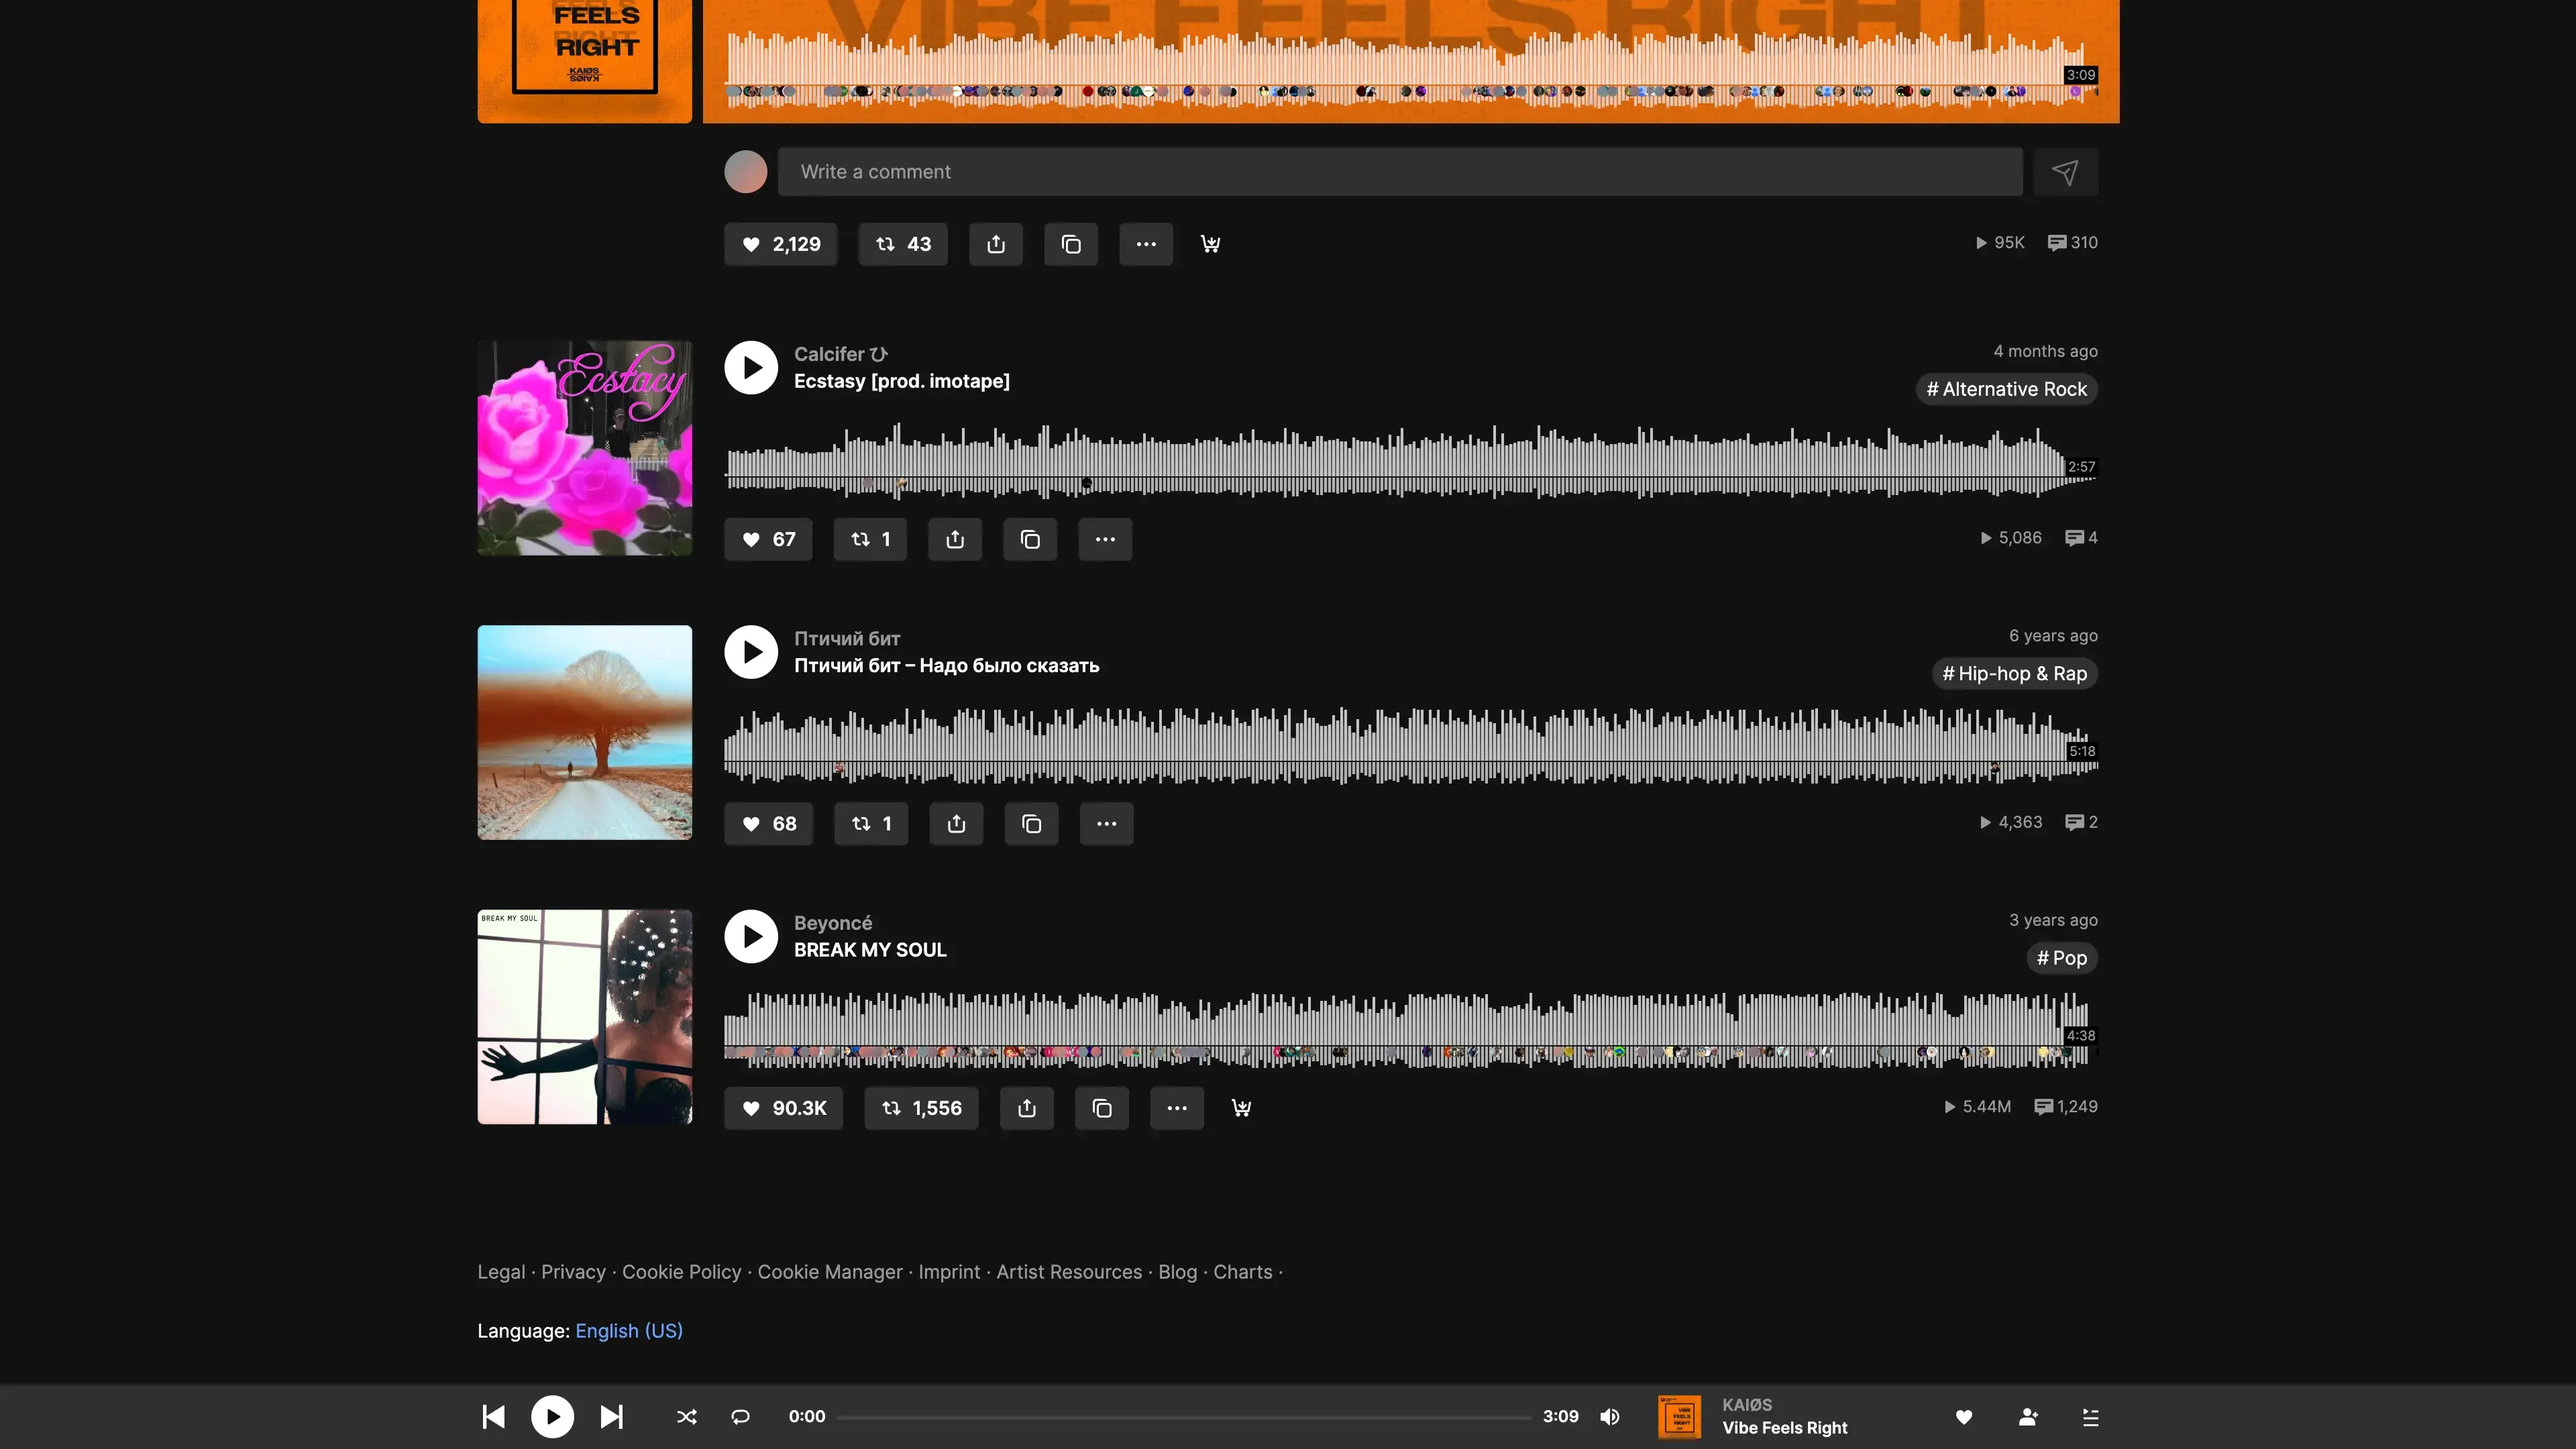
Task: Change language from English (US)
Action: click(x=629, y=1331)
